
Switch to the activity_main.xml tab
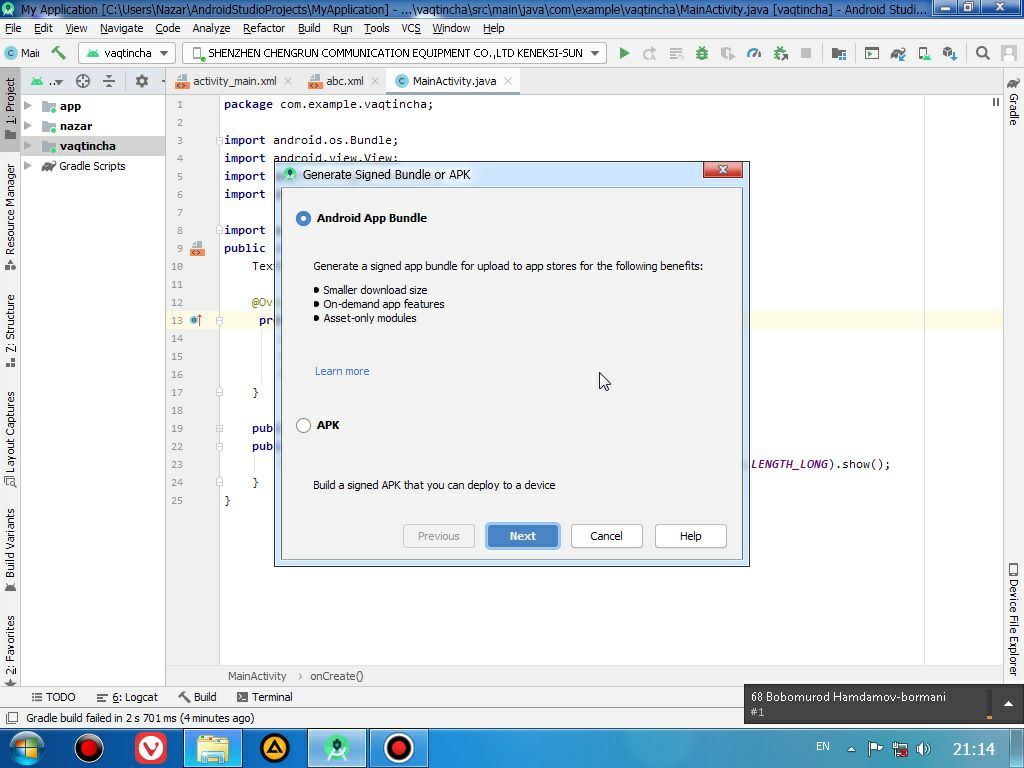(x=234, y=81)
